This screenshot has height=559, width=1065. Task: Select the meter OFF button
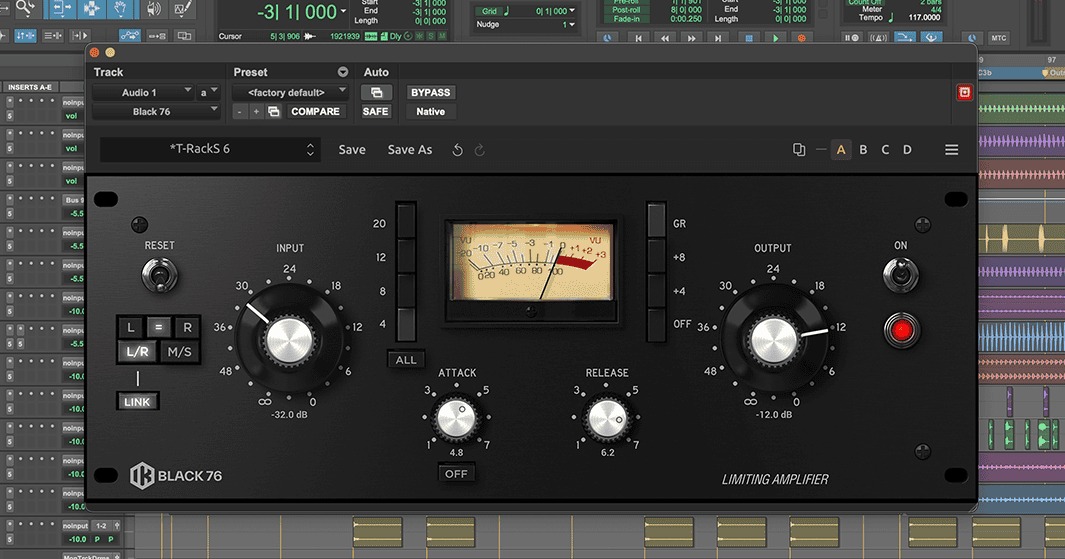coord(656,325)
